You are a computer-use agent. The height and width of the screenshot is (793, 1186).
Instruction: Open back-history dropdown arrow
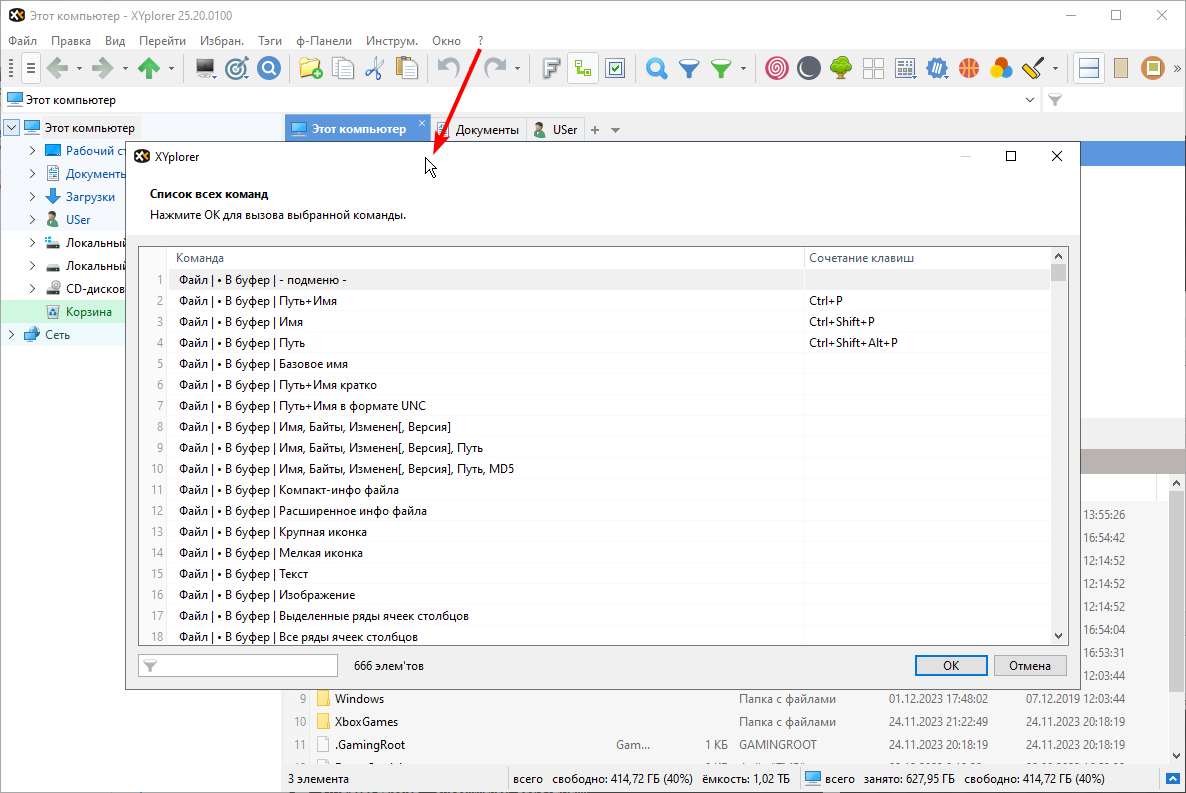[x=79, y=69]
